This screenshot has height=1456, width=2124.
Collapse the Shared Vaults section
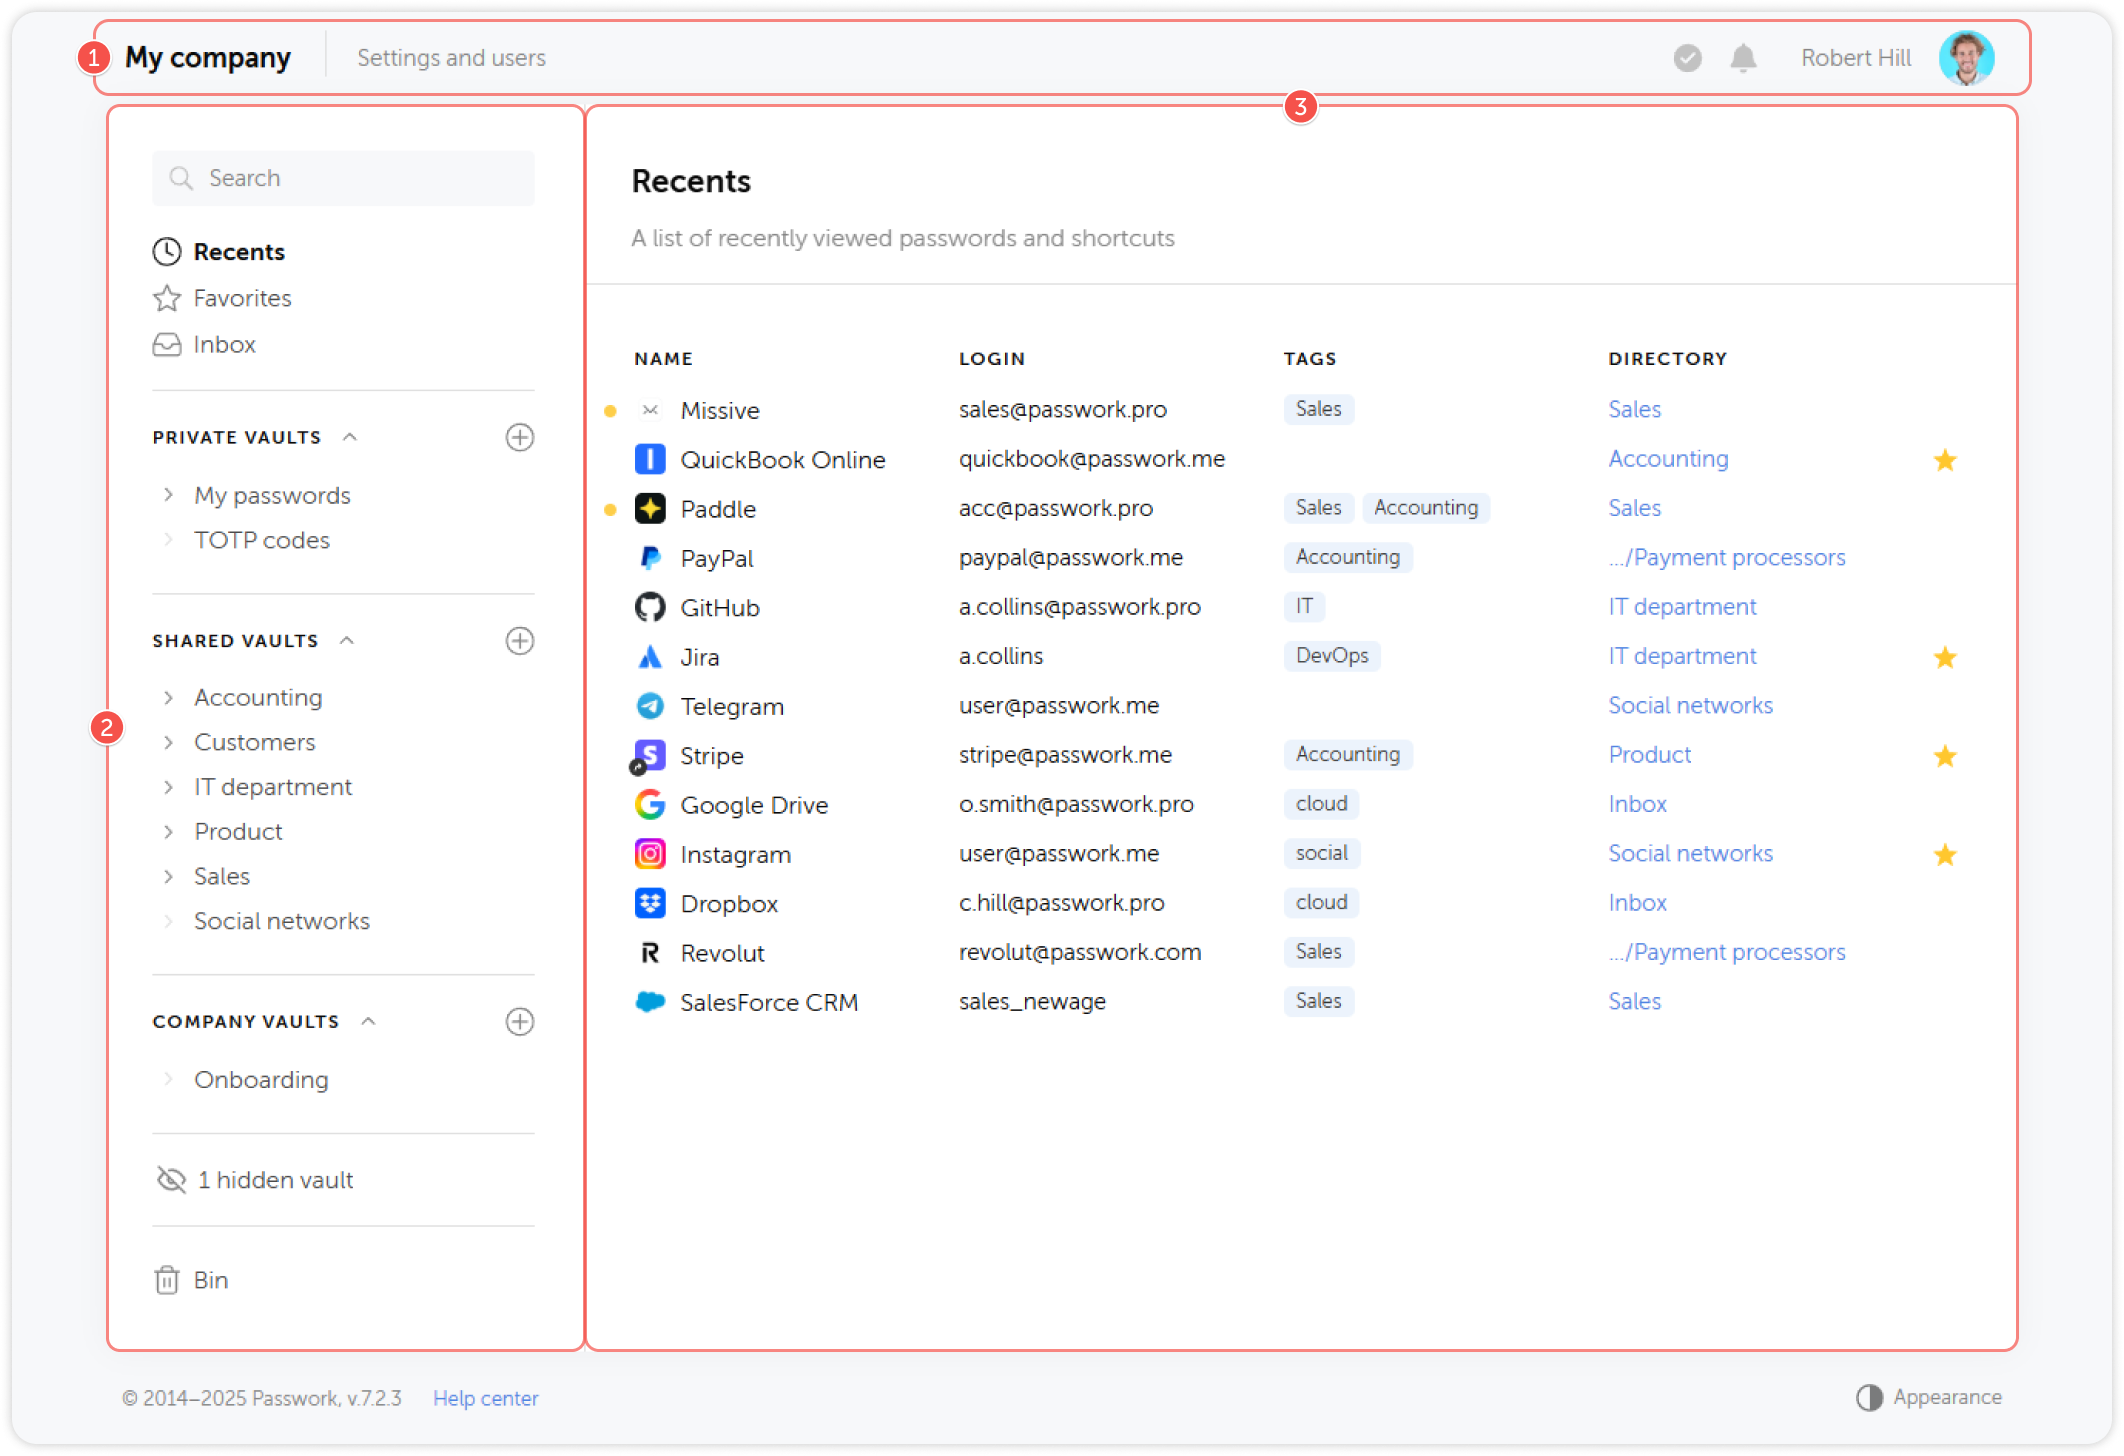click(x=347, y=640)
